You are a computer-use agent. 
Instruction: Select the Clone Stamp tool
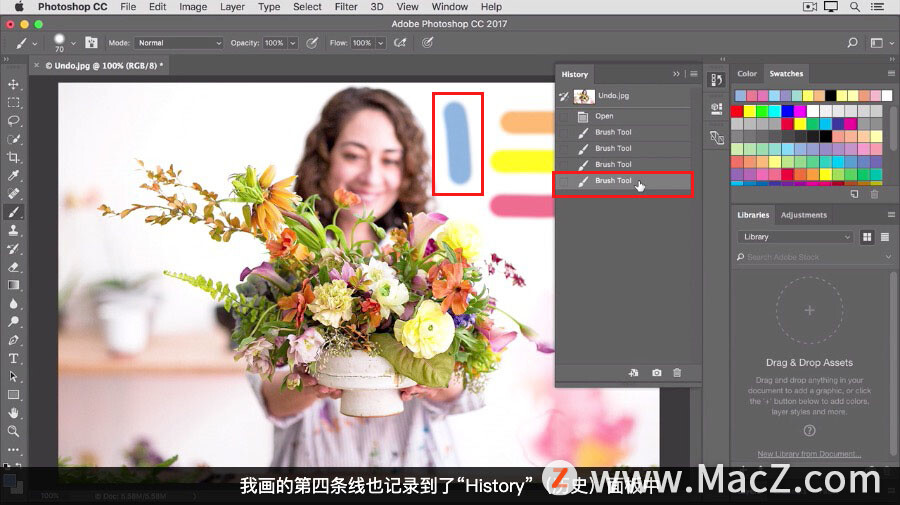tap(13, 231)
